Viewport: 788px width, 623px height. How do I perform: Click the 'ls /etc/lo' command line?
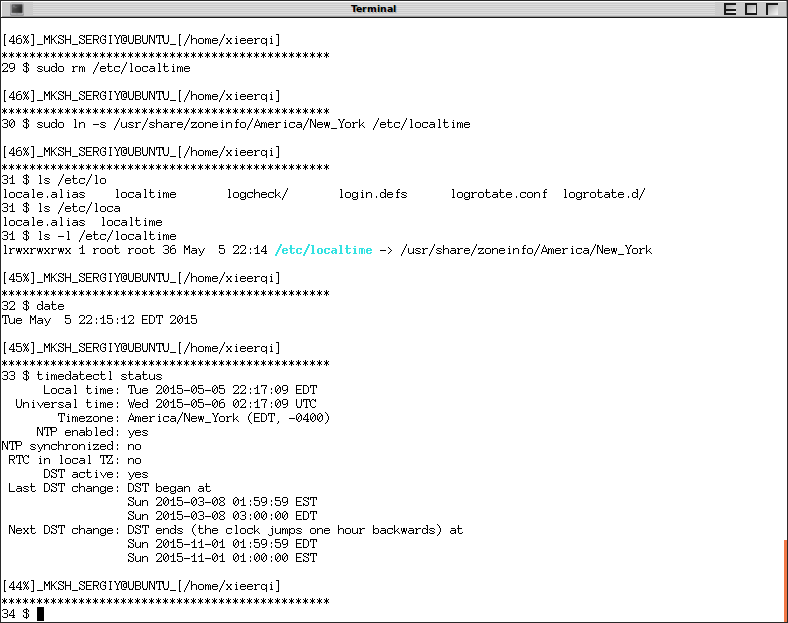tap(54, 180)
